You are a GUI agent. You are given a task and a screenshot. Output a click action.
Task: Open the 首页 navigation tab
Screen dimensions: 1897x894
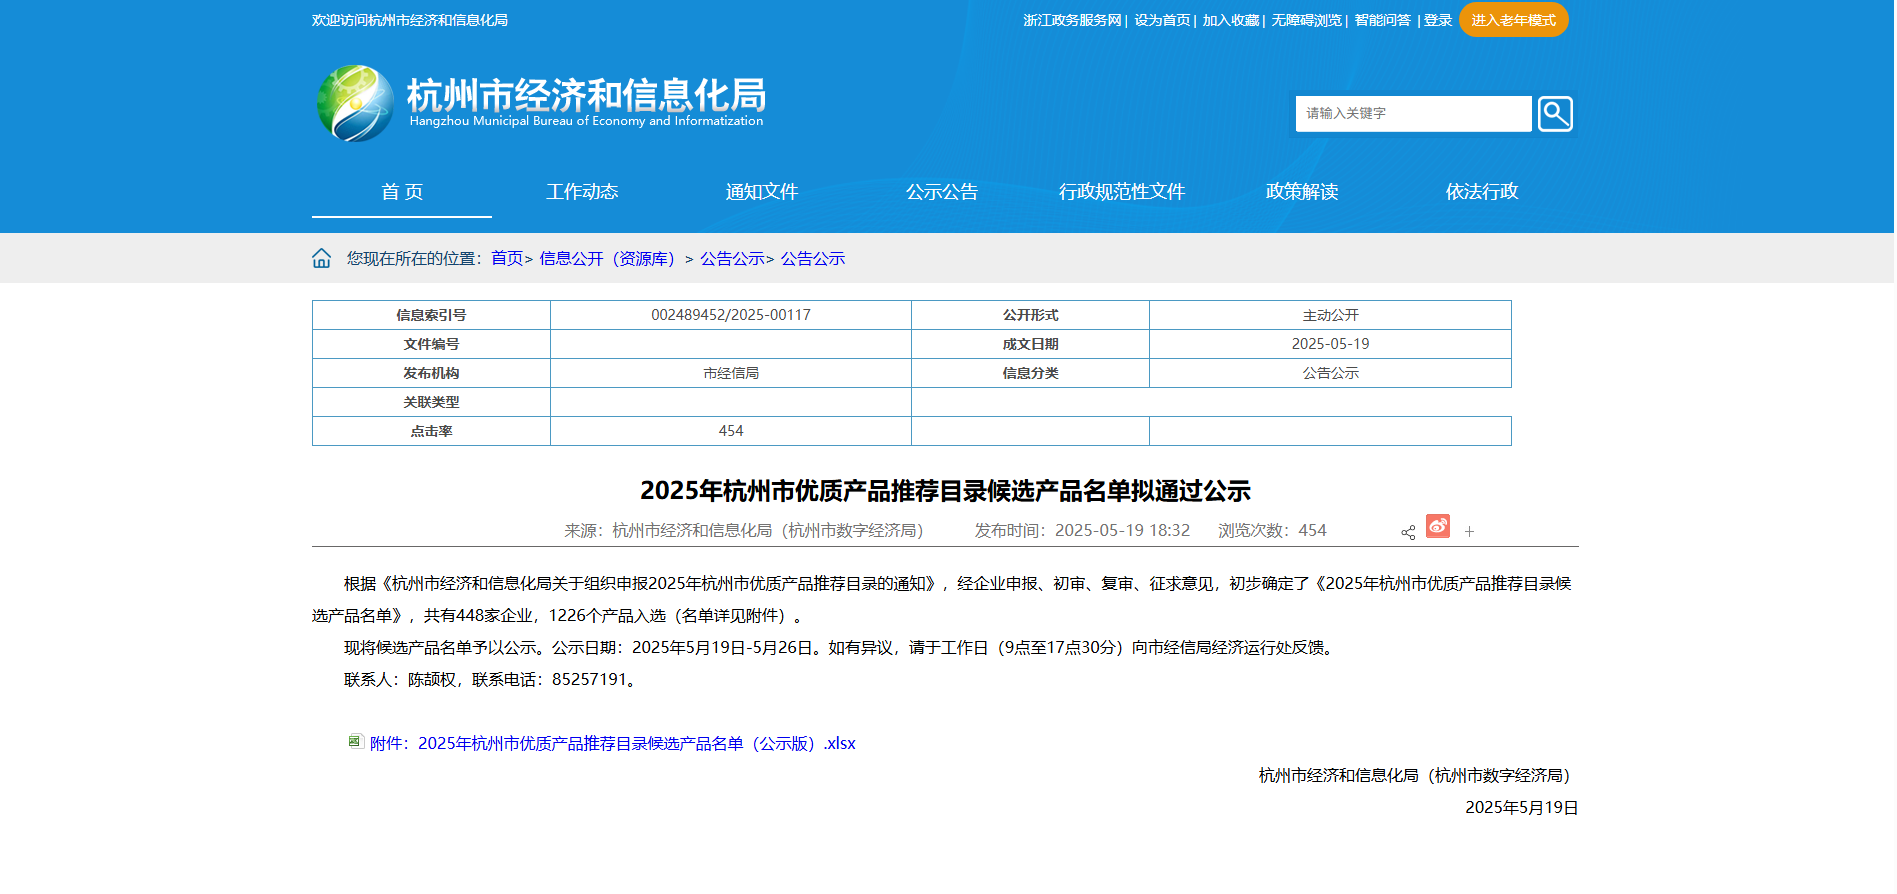[x=402, y=192]
